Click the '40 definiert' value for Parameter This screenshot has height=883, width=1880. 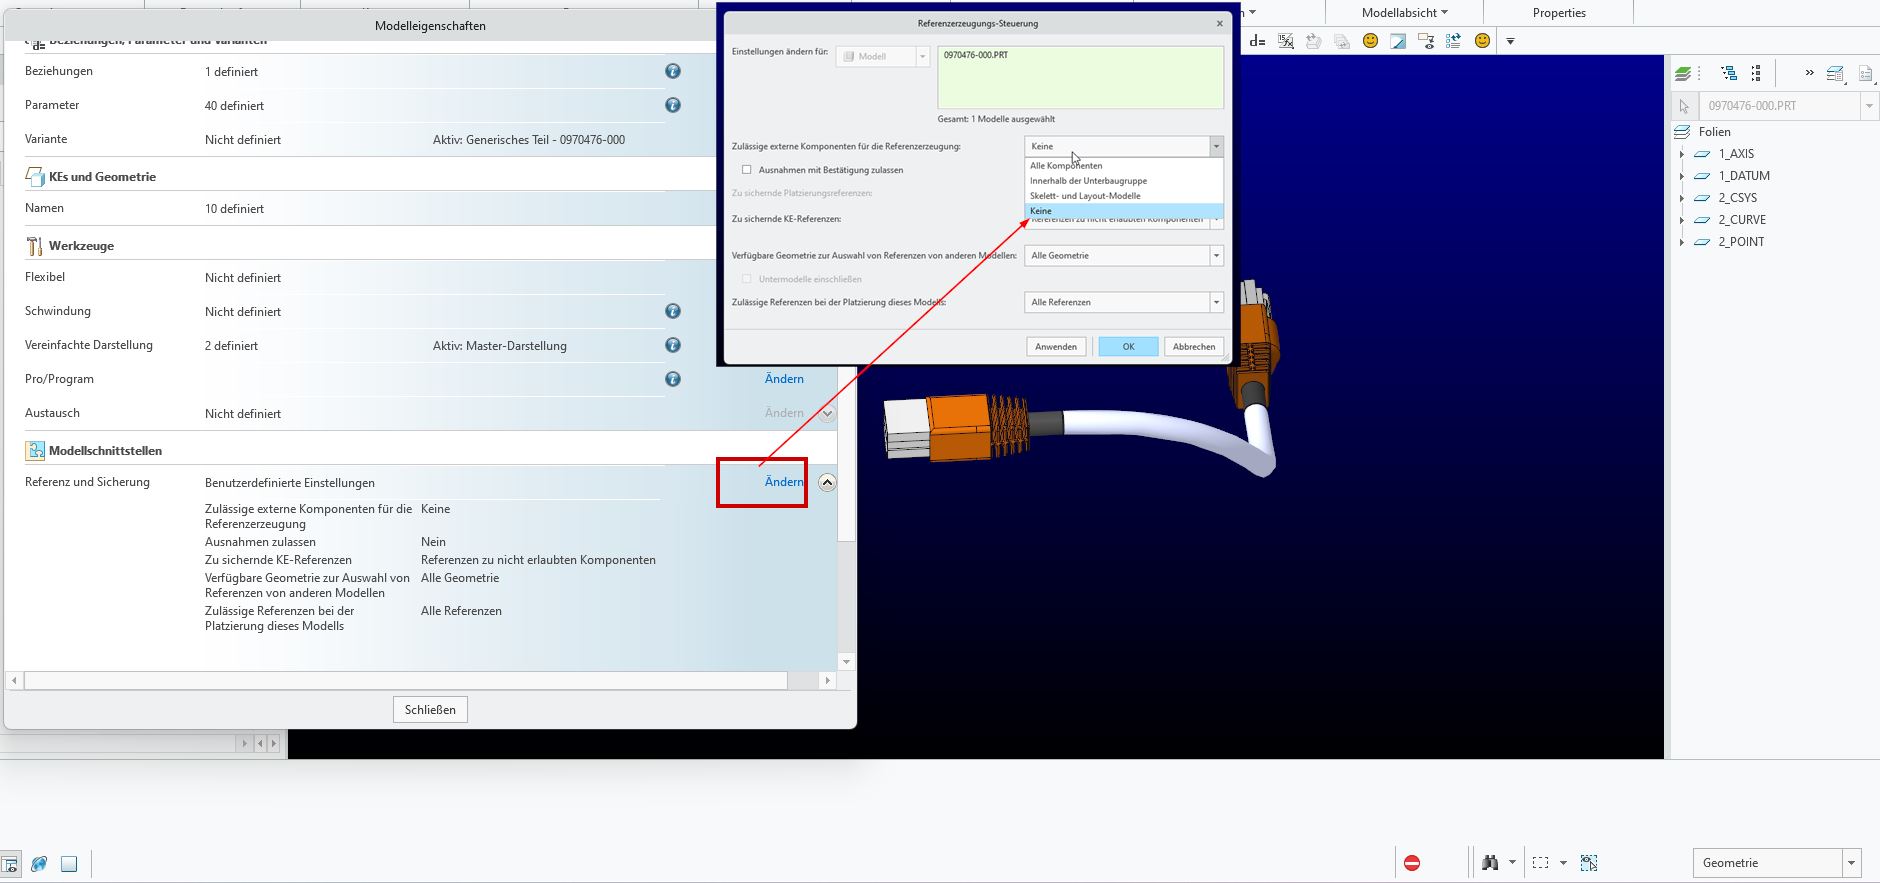point(234,106)
